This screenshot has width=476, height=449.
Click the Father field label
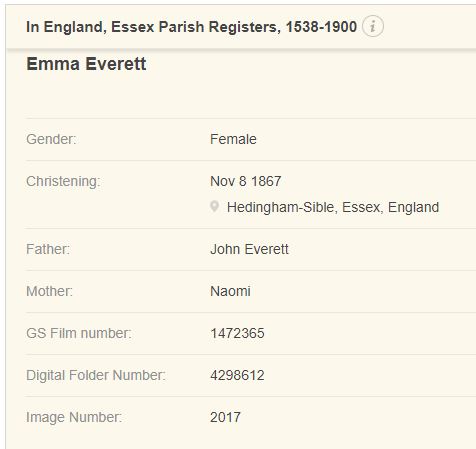click(48, 249)
